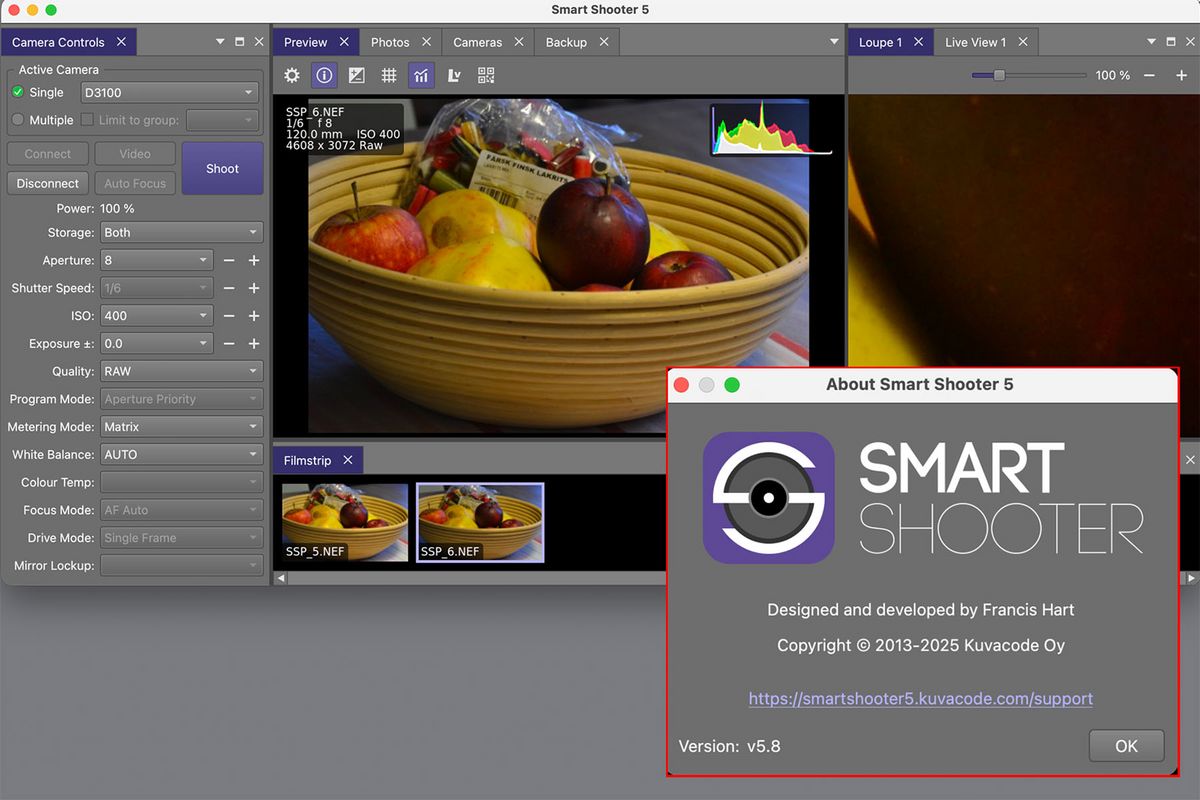
Task: Click the QR code scan icon
Action: tap(486, 75)
